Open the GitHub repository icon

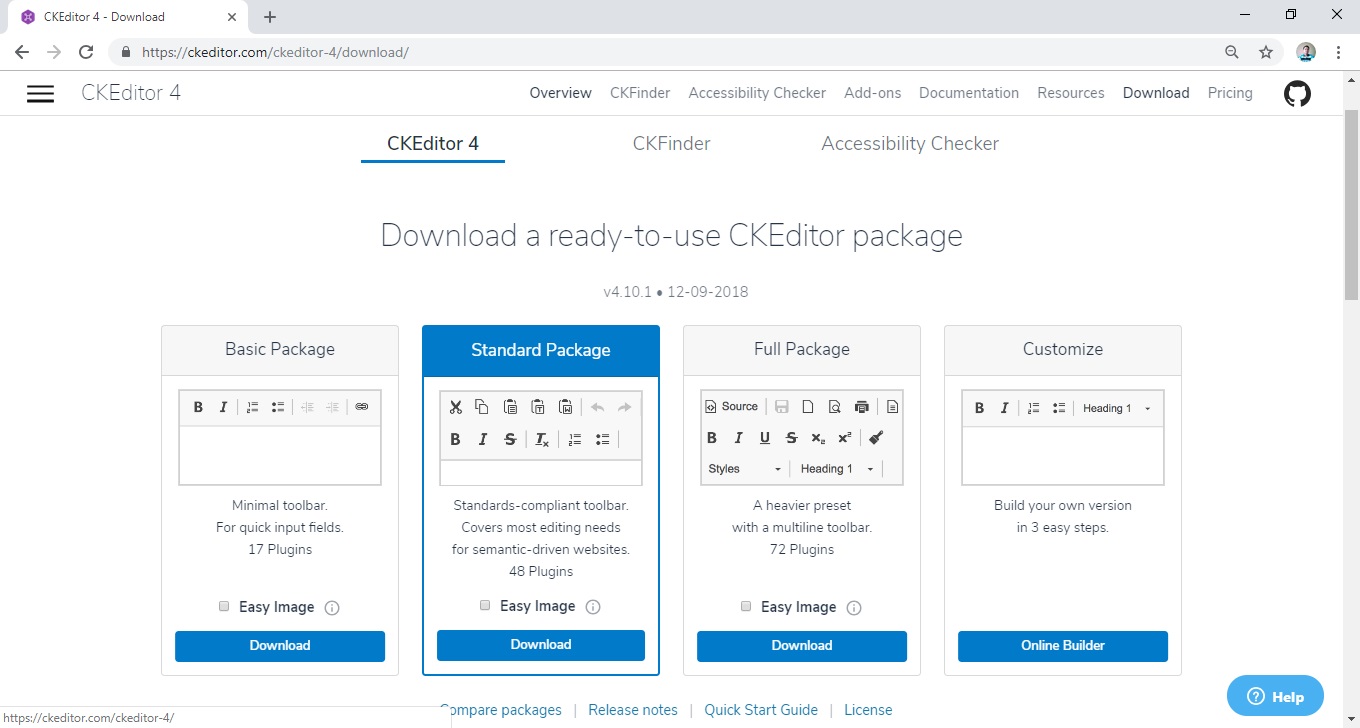point(1297,94)
